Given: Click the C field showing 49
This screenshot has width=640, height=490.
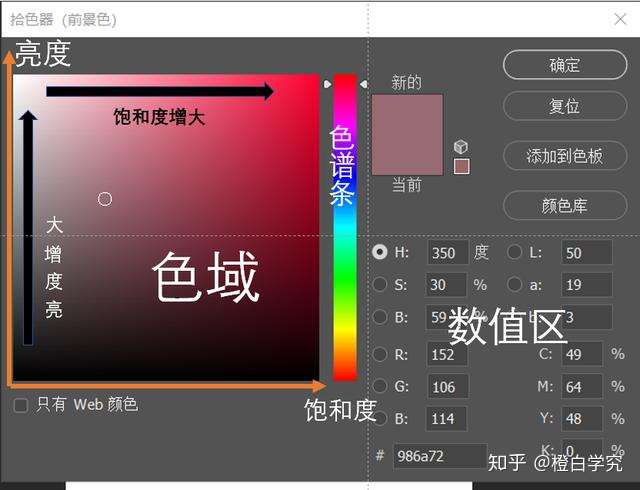Looking at the screenshot, I should click(x=582, y=354).
